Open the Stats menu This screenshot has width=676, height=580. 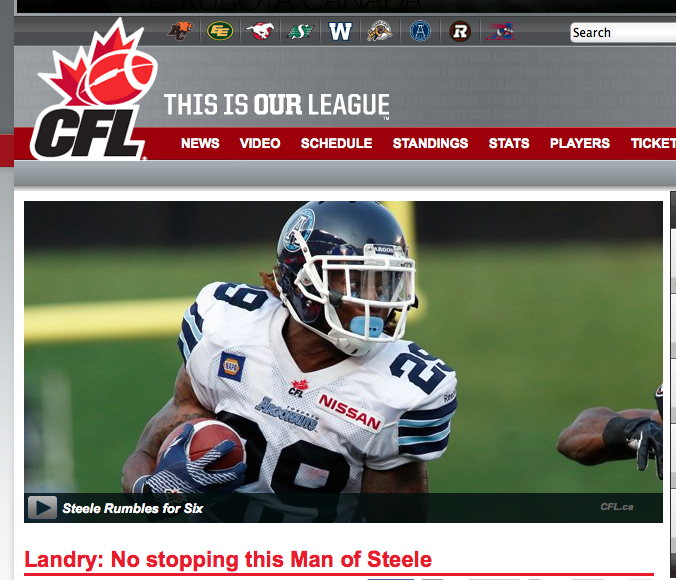[x=509, y=143]
